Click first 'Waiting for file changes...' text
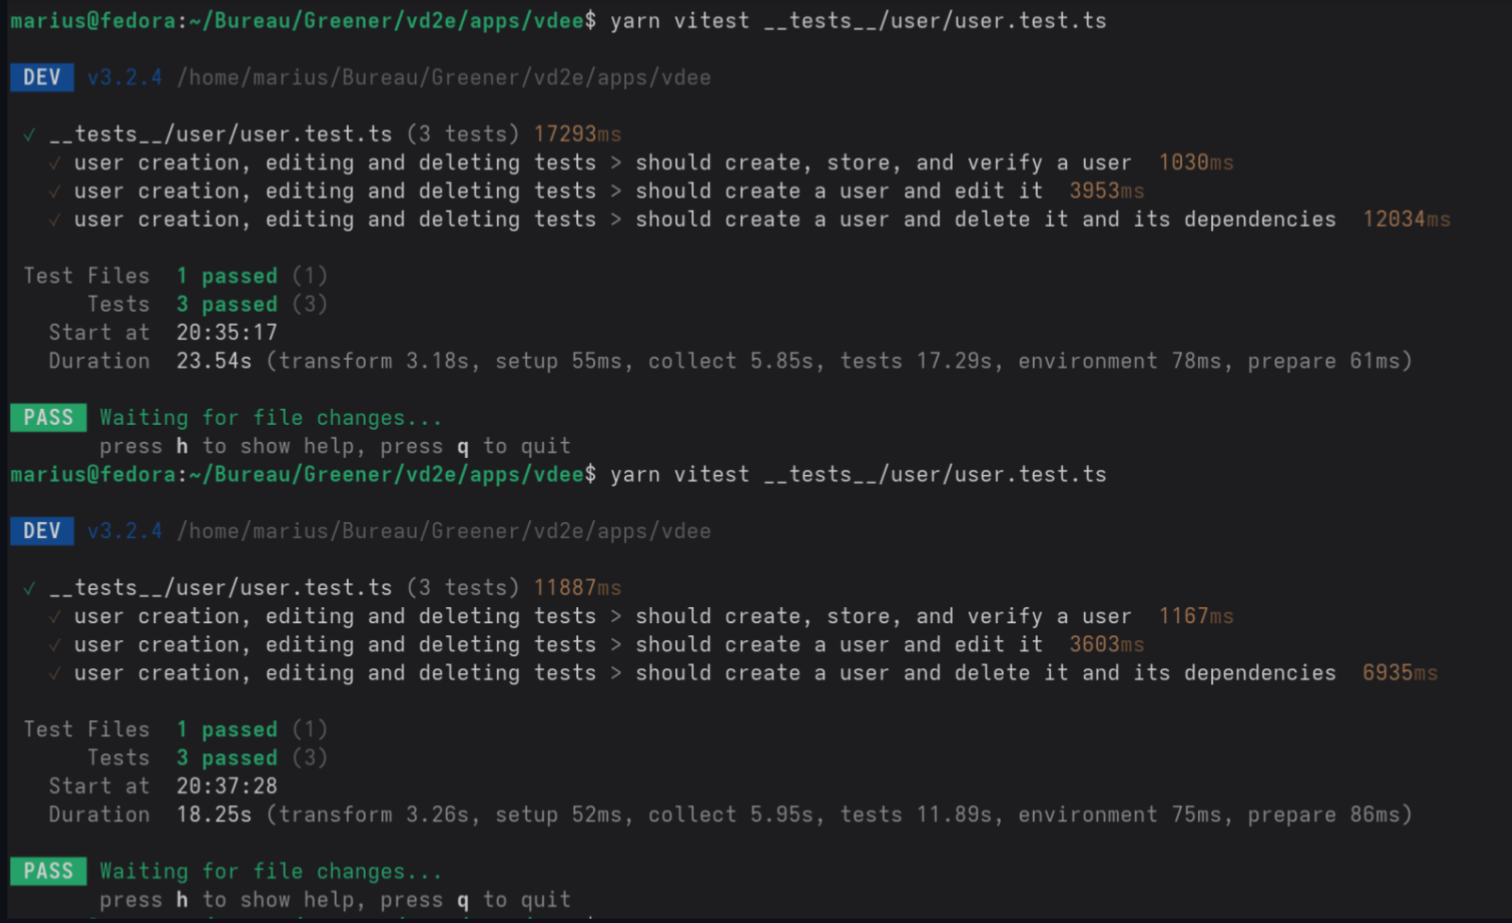 270,418
